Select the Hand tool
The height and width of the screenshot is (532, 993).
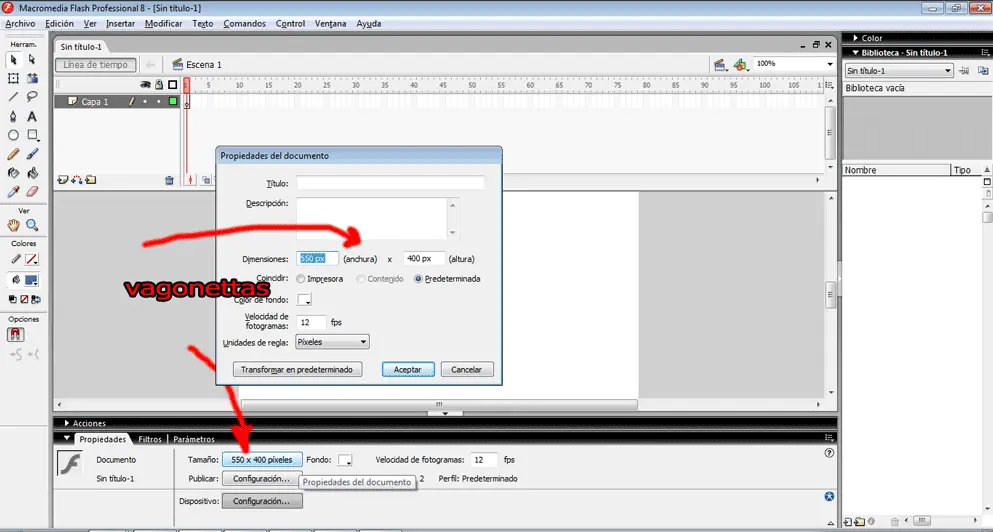coord(13,225)
